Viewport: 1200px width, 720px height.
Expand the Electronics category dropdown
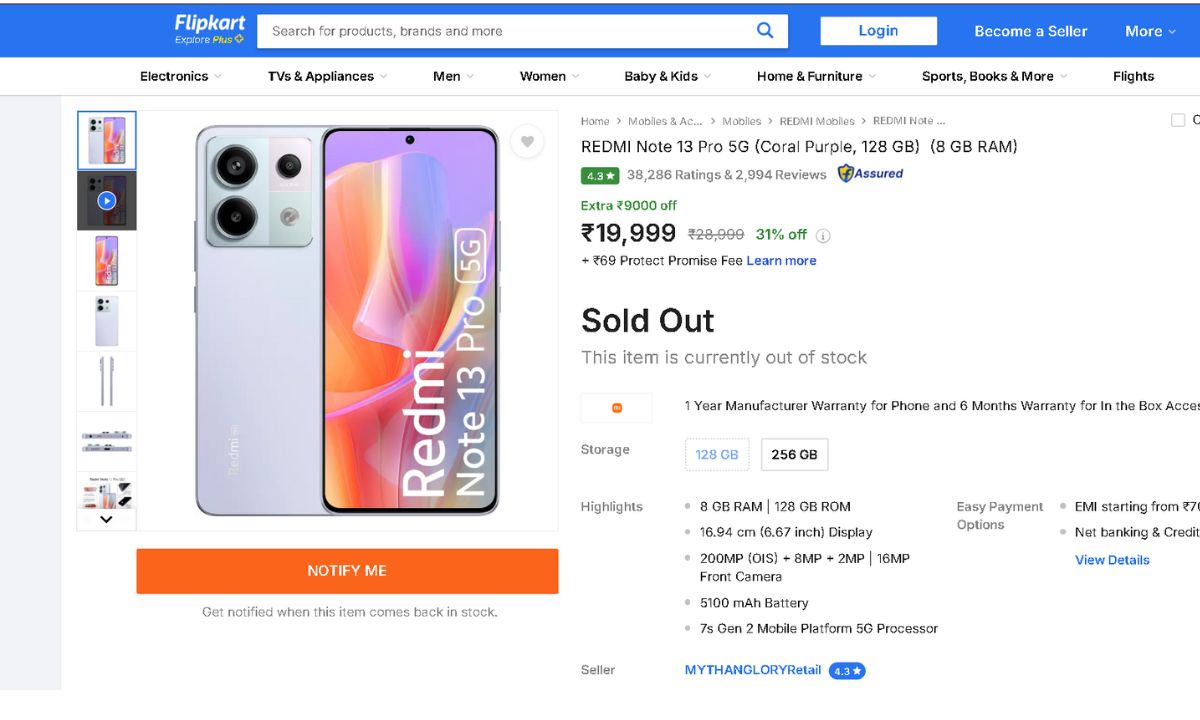coord(180,76)
